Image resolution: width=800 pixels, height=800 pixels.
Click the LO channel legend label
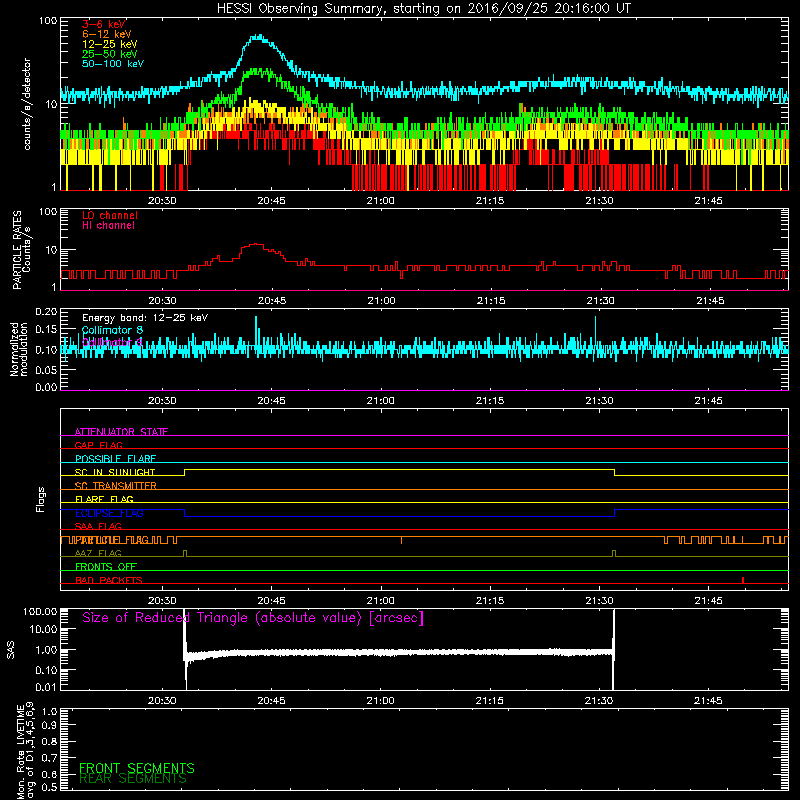pos(110,215)
